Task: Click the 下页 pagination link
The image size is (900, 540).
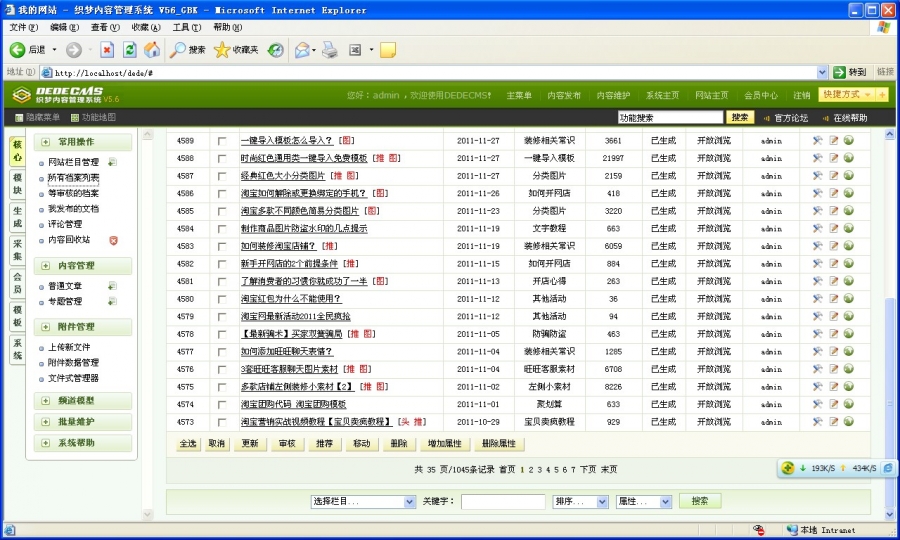Action: [588, 469]
